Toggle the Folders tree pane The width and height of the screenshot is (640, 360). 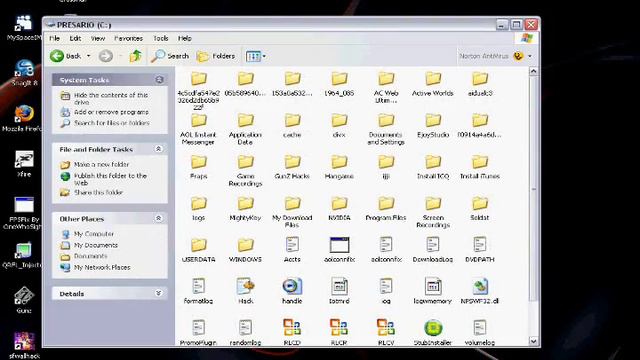point(216,56)
